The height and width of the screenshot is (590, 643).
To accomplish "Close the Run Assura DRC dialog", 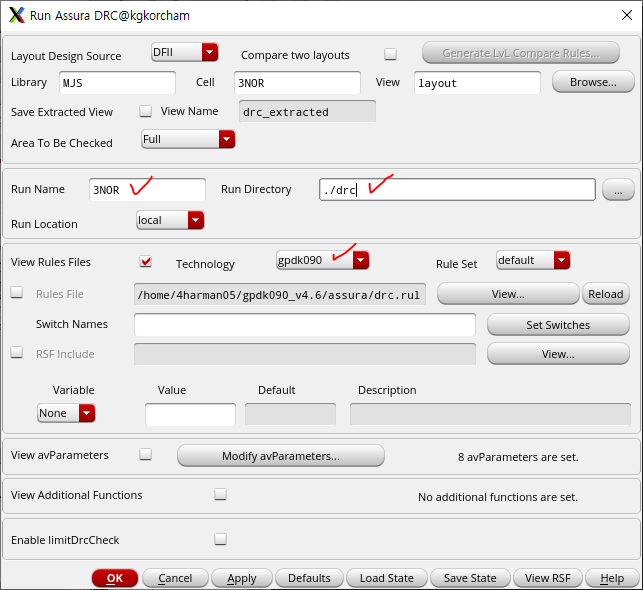I will click(x=627, y=16).
